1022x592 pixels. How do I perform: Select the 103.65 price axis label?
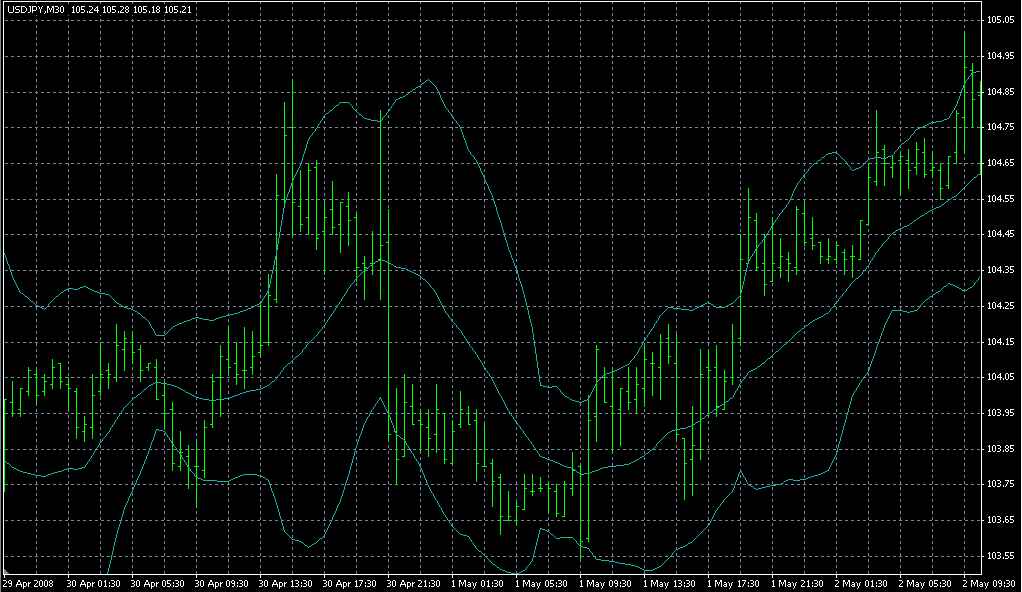tap(1000, 520)
